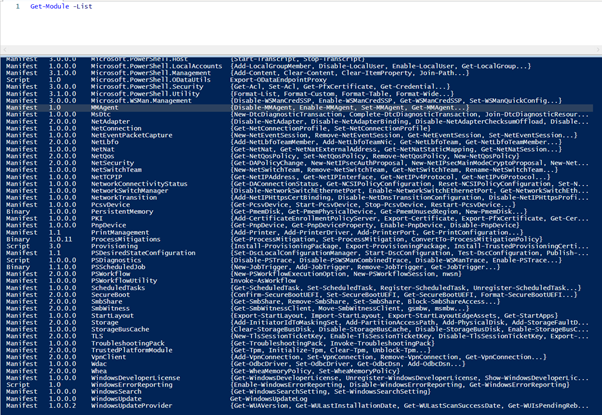The height and width of the screenshot is (415, 602).
Task: Select the Microsoft.WSMan.Management module name
Action: (x=141, y=101)
